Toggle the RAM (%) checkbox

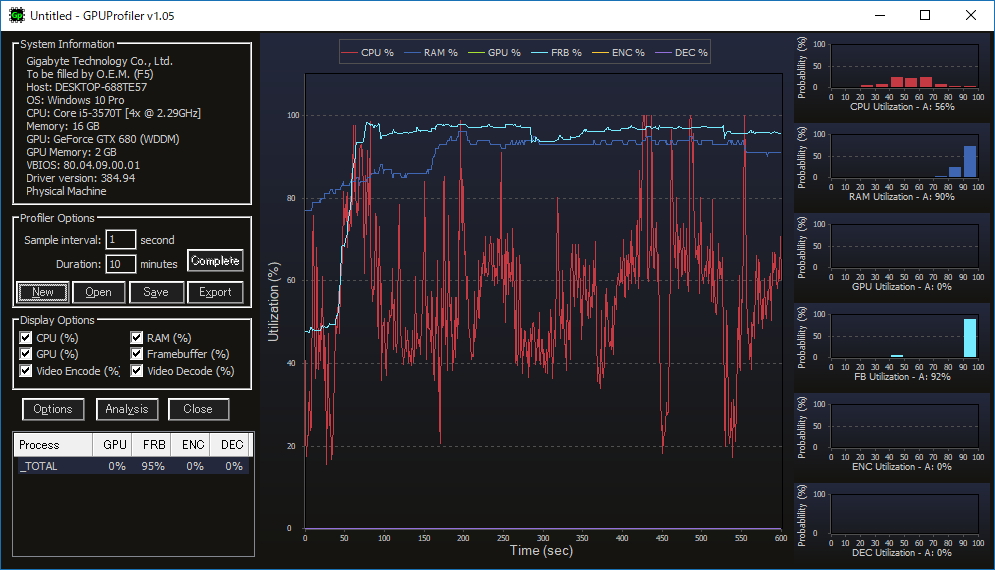136,338
